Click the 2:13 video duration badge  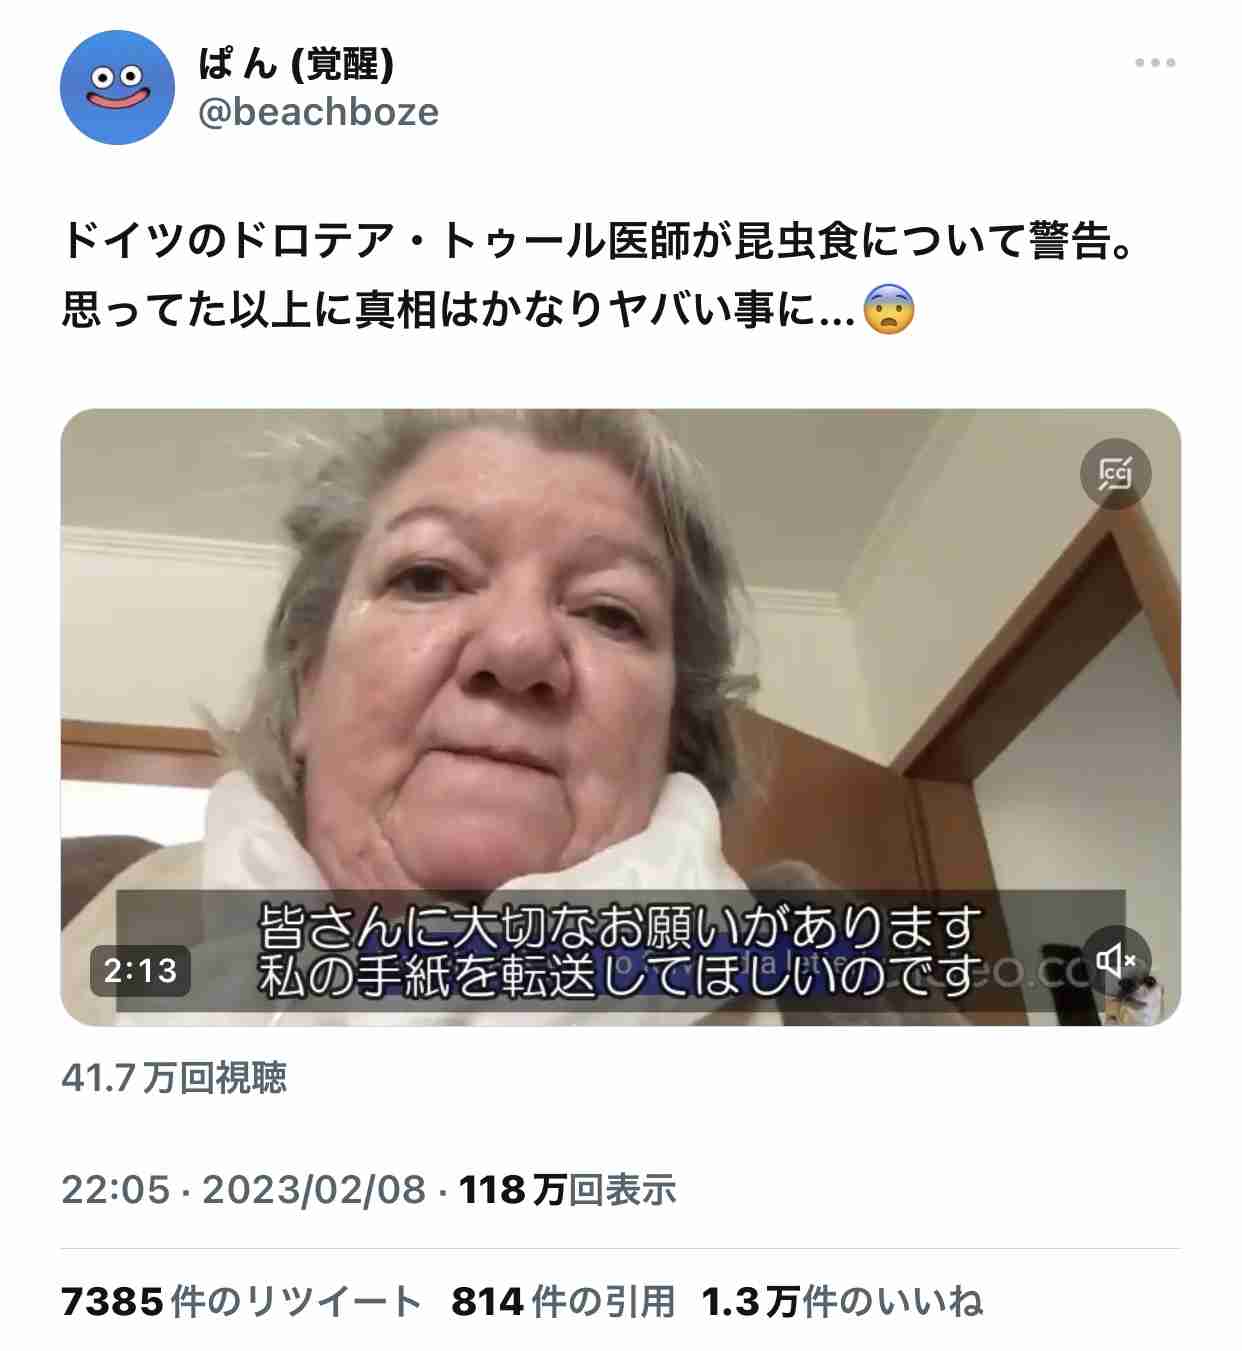click(x=140, y=970)
